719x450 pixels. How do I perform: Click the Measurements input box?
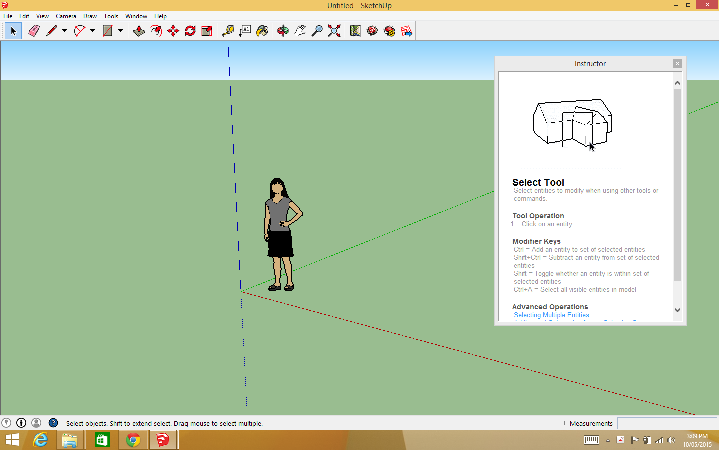click(x=665, y=423)
